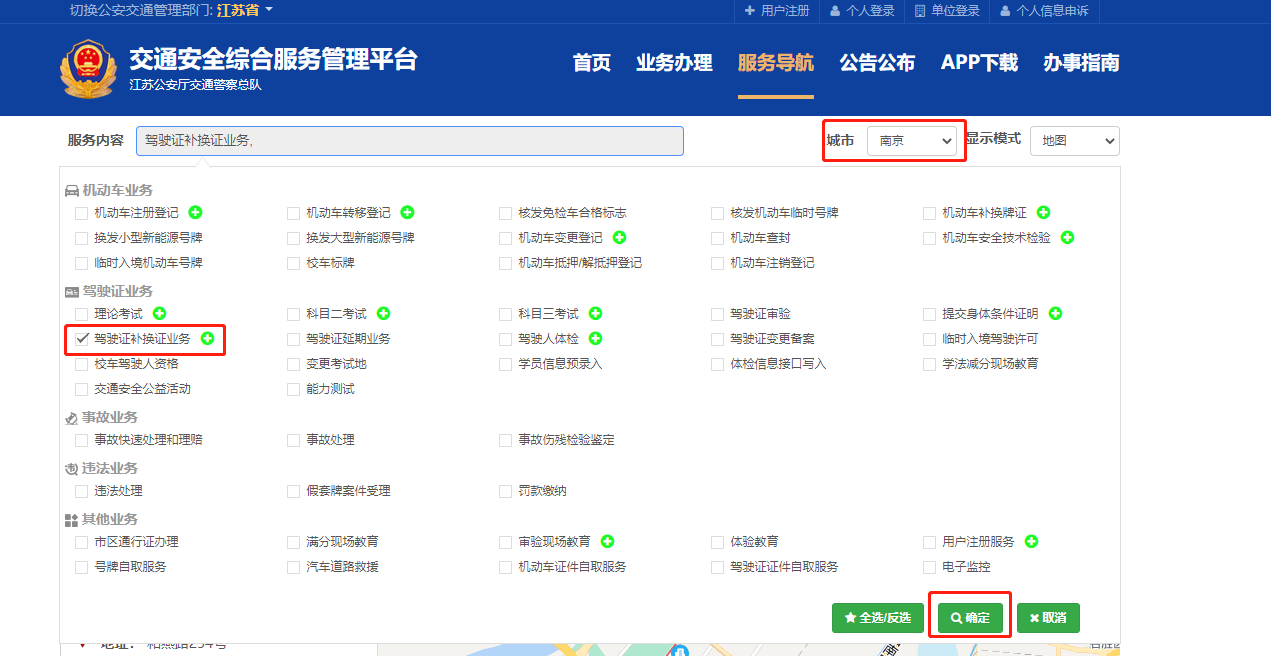
Task: Click green plus icon beside 科目二考试
Action: coord(384,313)
